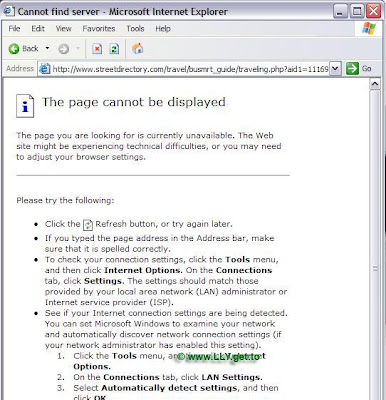This screenshot has height=400, width=386.
Task: Maximize the Internet Explorer window
Action: 357,12
